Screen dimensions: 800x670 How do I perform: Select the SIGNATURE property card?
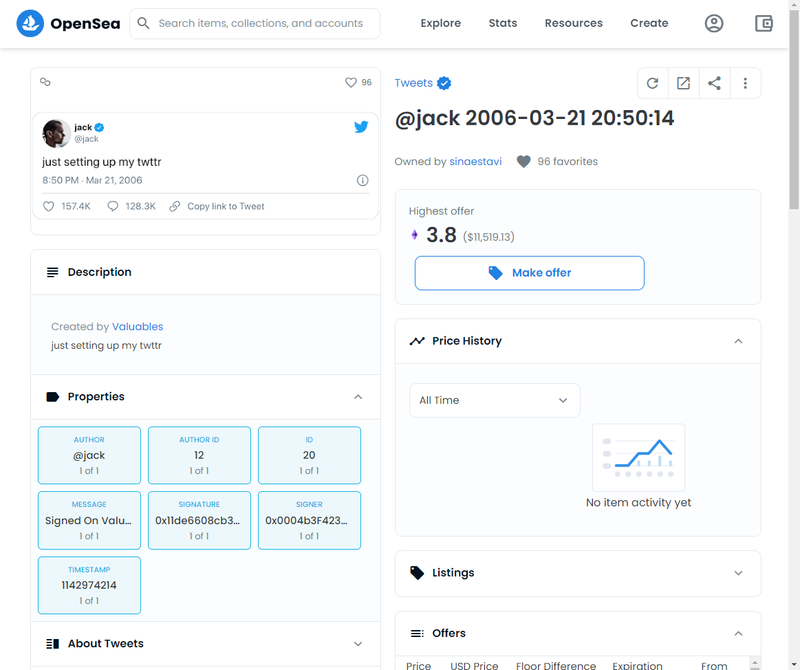[199, 520]
